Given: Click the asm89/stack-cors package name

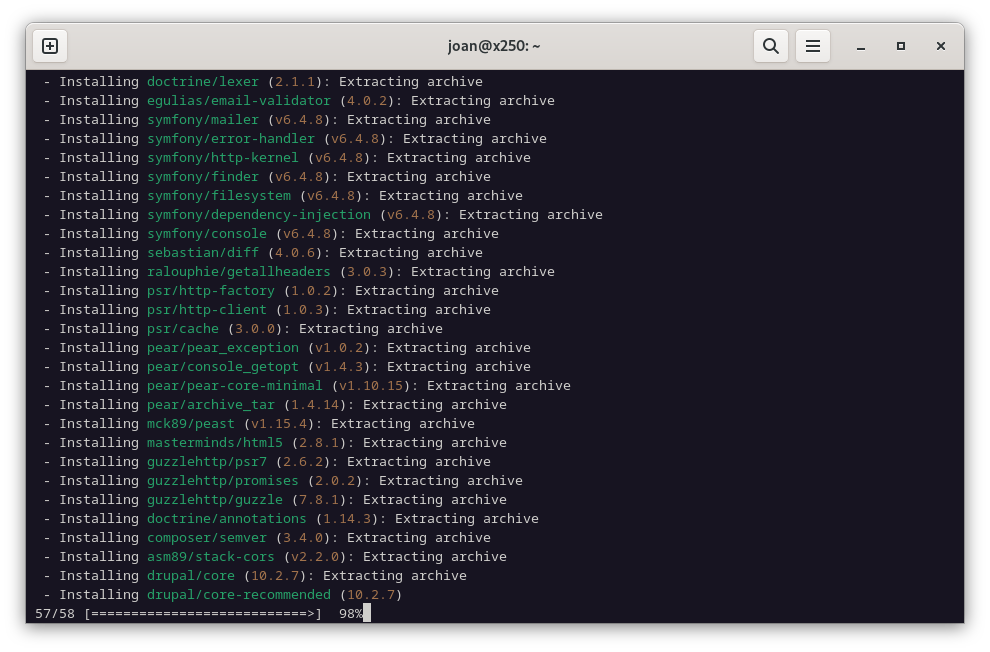Looking at the screenshot, I should click(x=211, y=557).
